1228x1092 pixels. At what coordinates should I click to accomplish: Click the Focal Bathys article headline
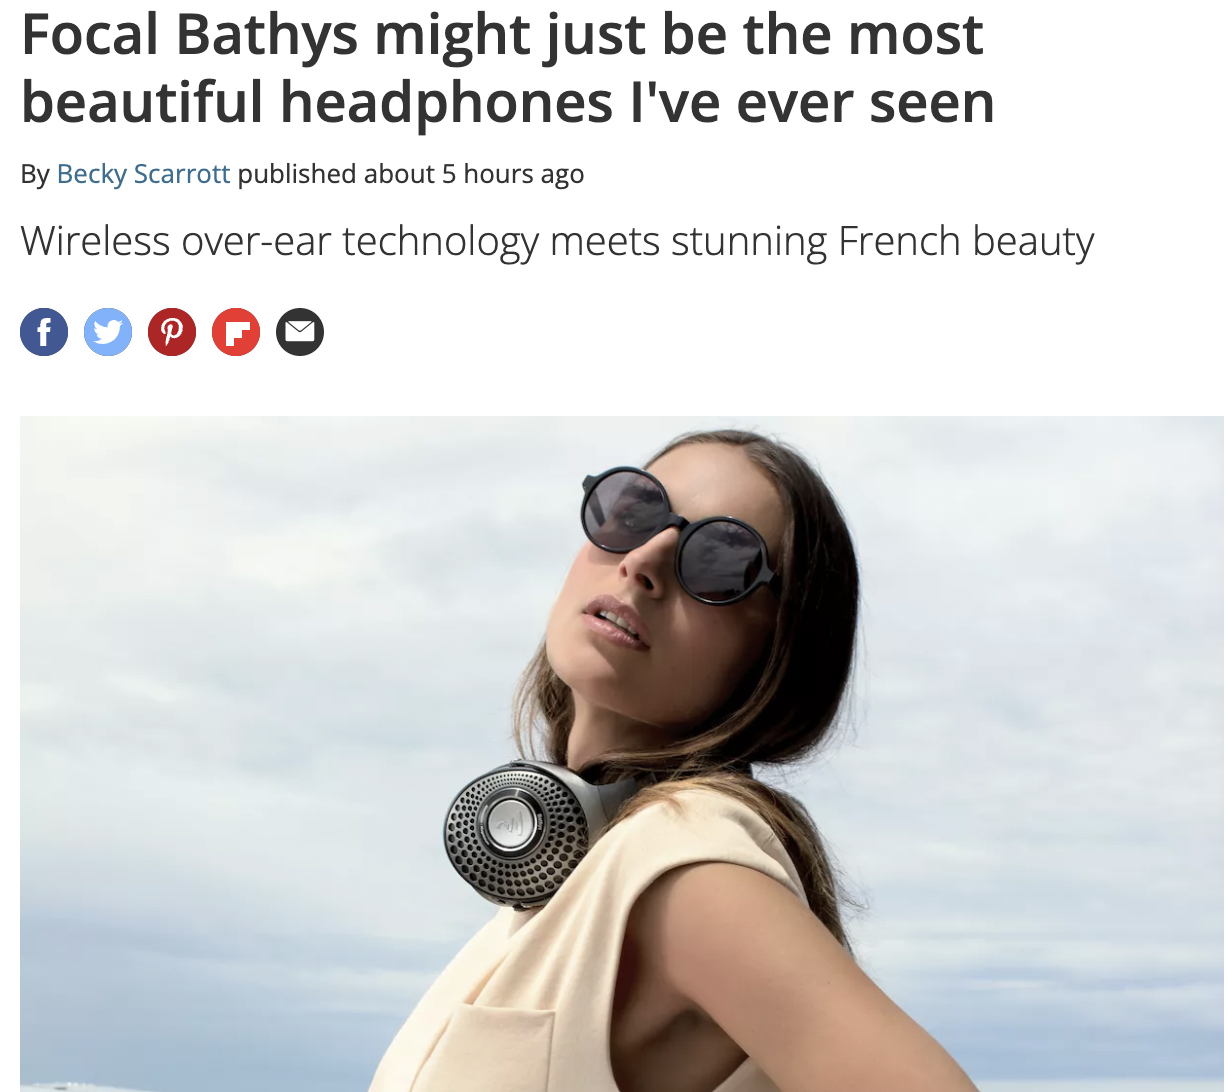508,67
